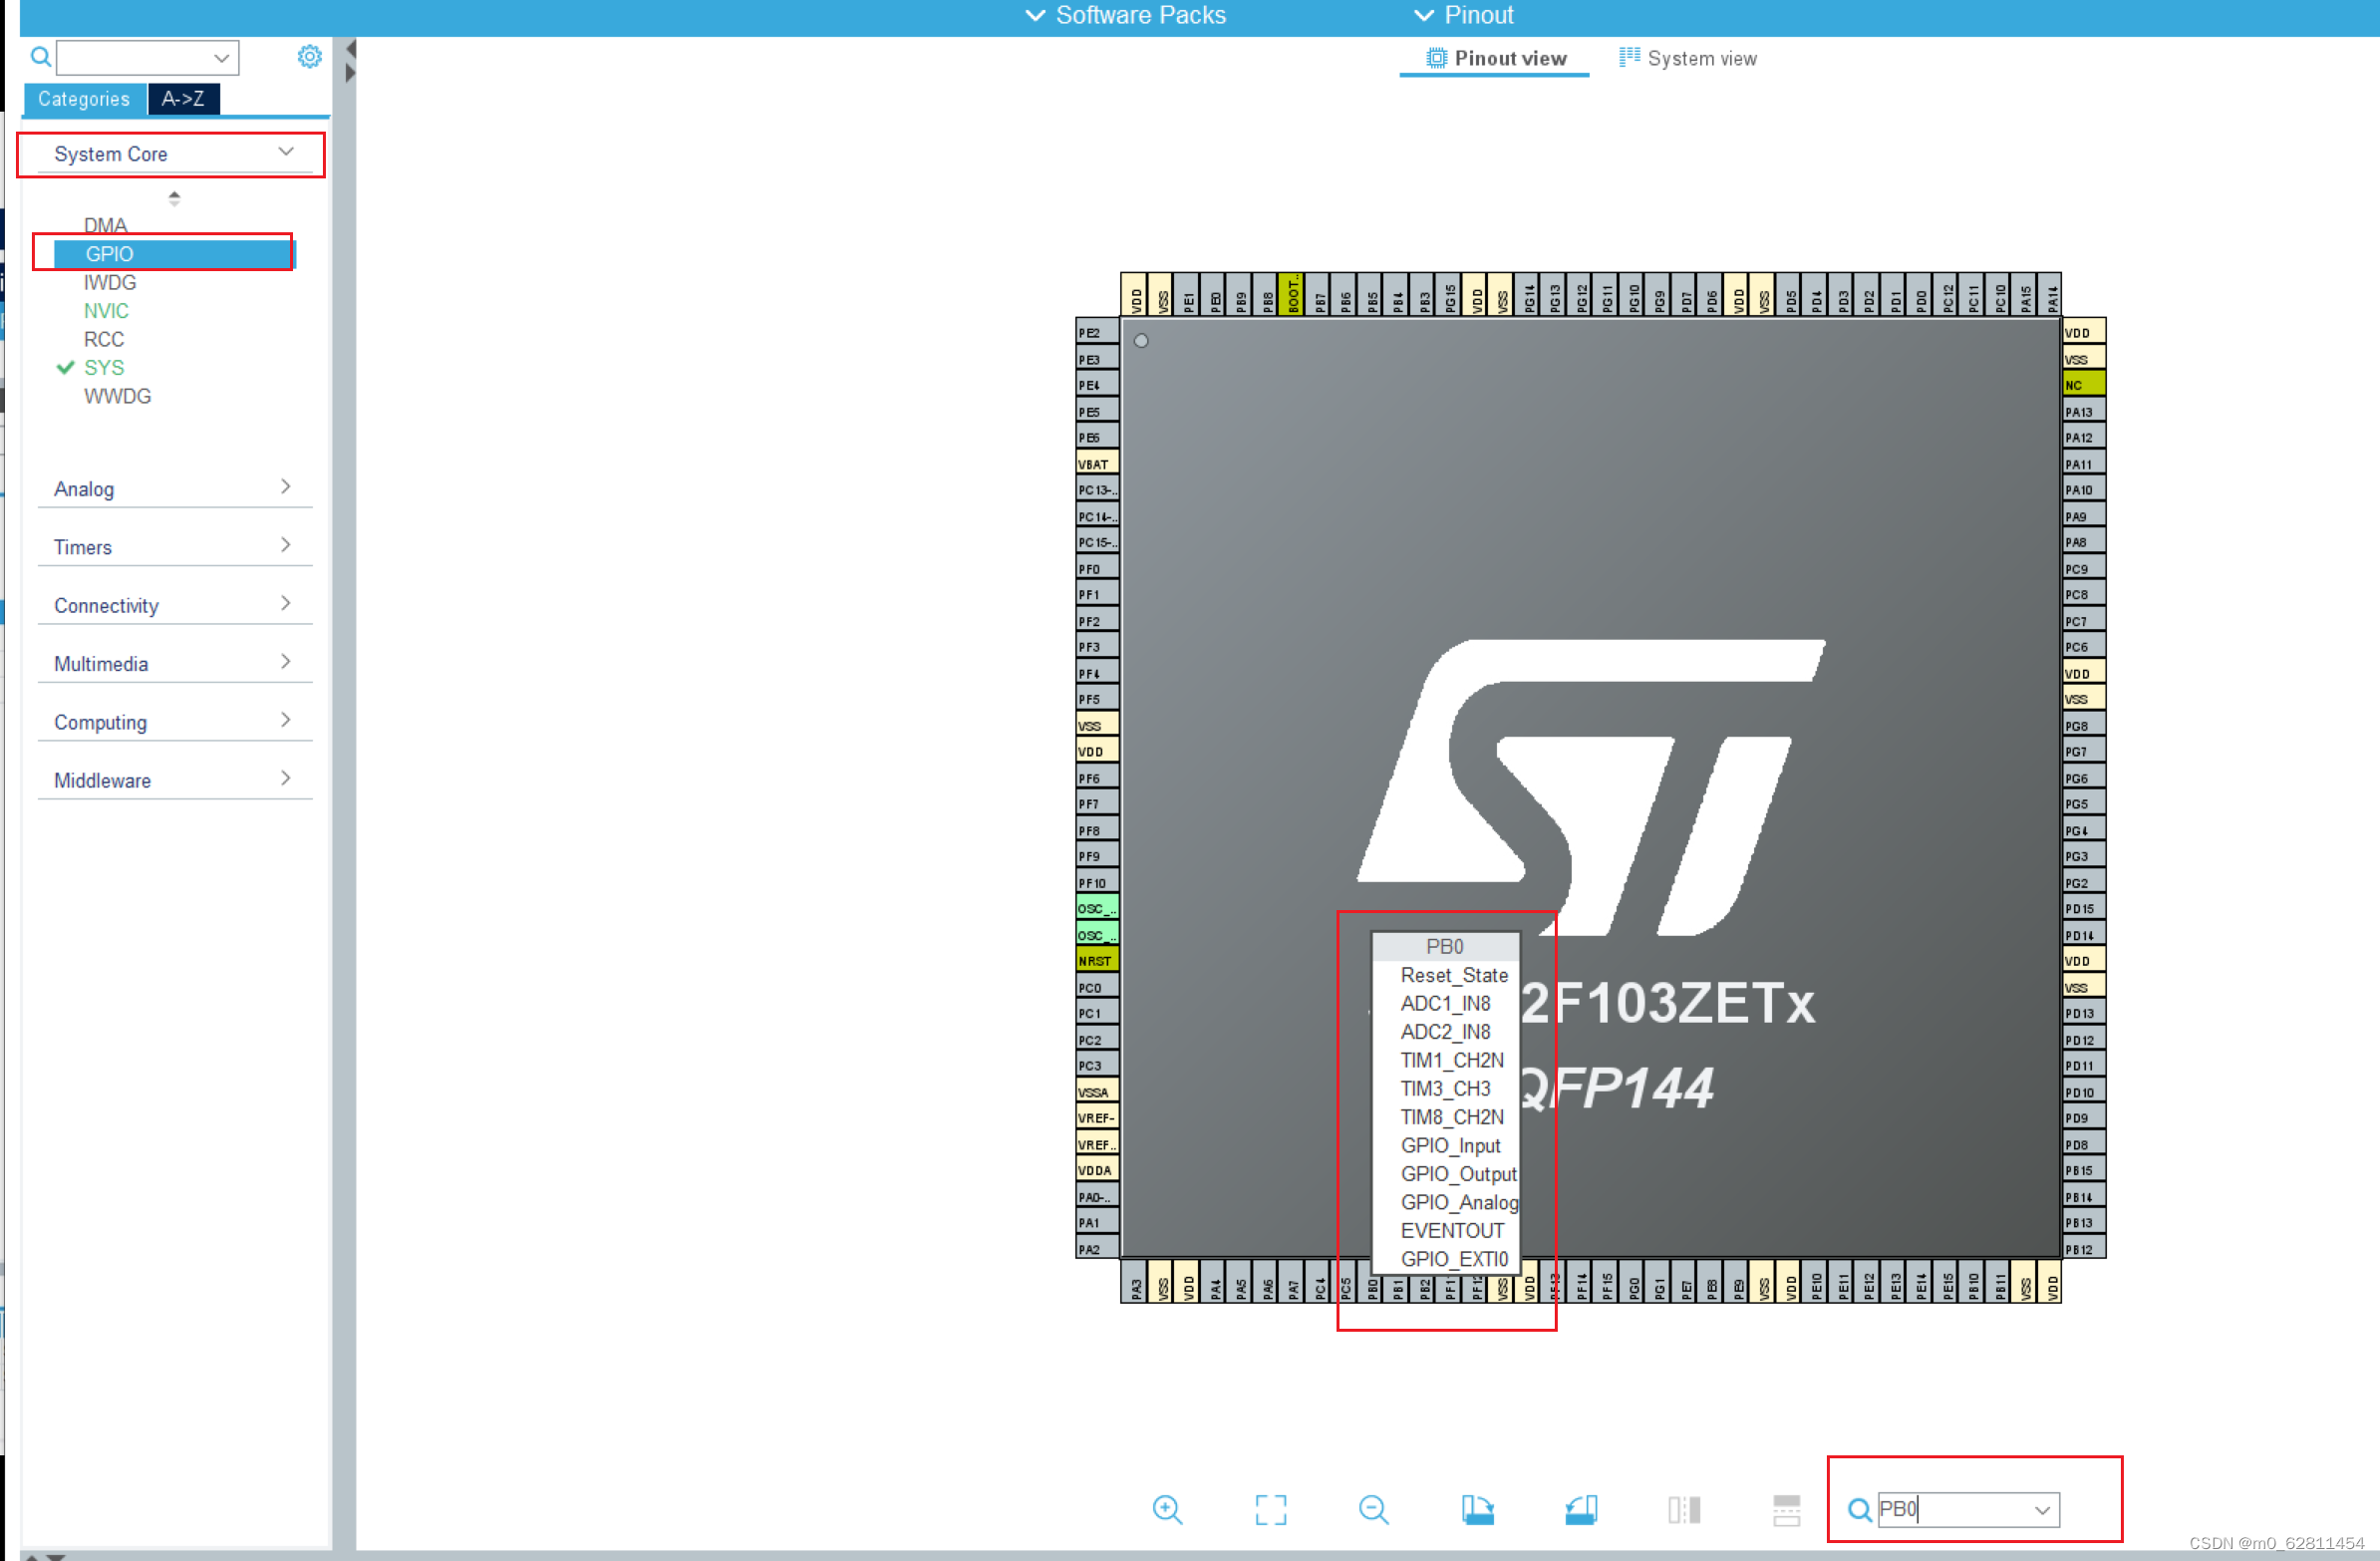Switch to the System view tab
2380x1561 pixels.
pyautogui.click(x=1702, y=58)
